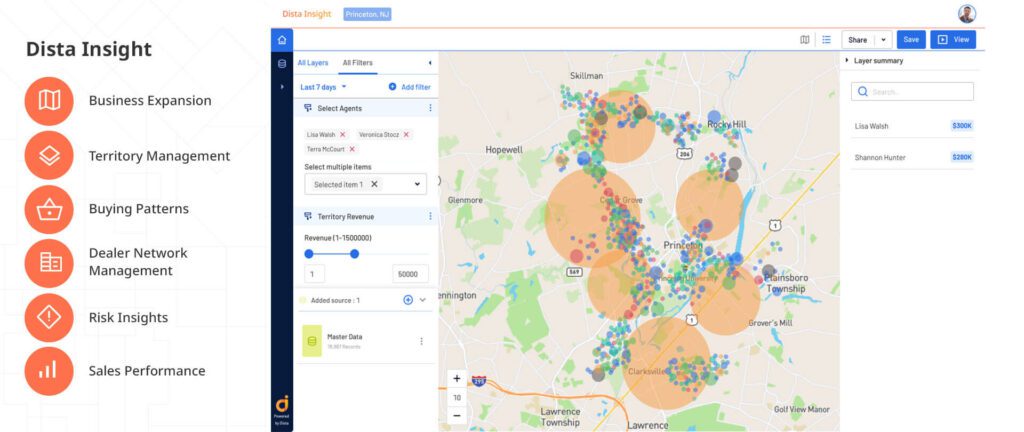Remove the Terra McCourt agent chip
Screen dimensions: 1024x432
[x=352, y=149]
